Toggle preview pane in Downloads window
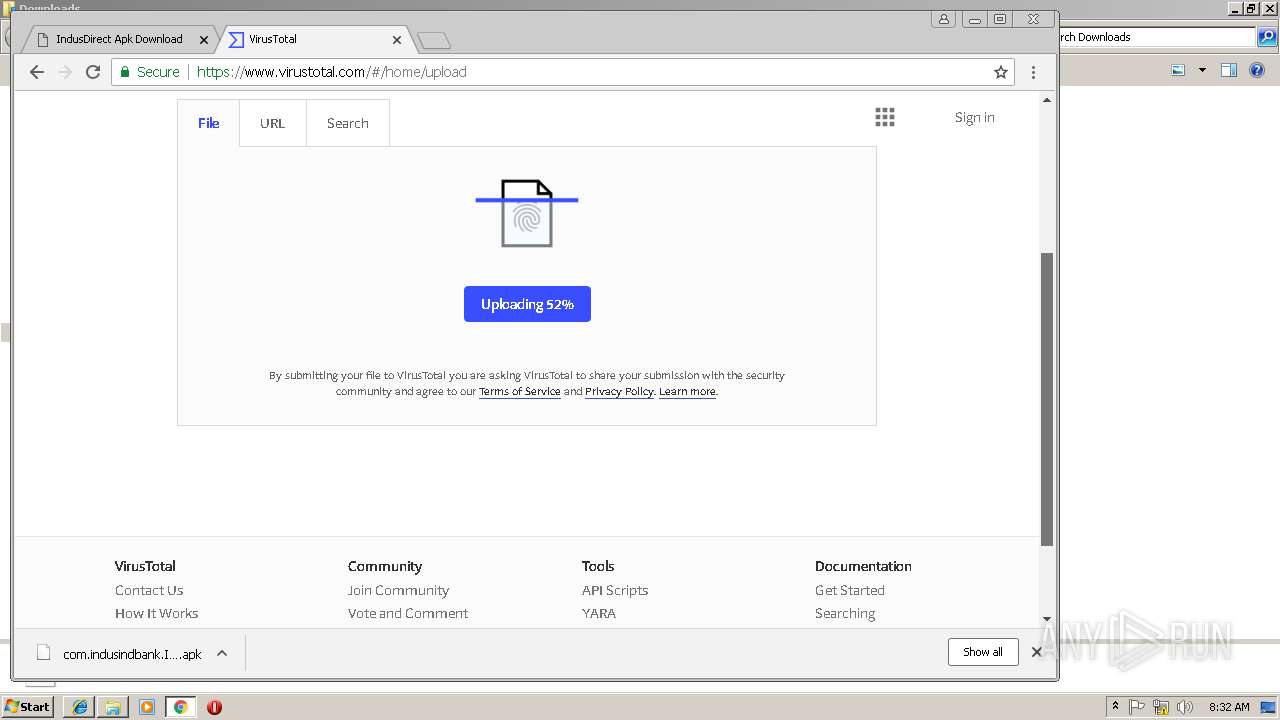Viewport: 1280px width, 720px height. tap(1229, 70)
